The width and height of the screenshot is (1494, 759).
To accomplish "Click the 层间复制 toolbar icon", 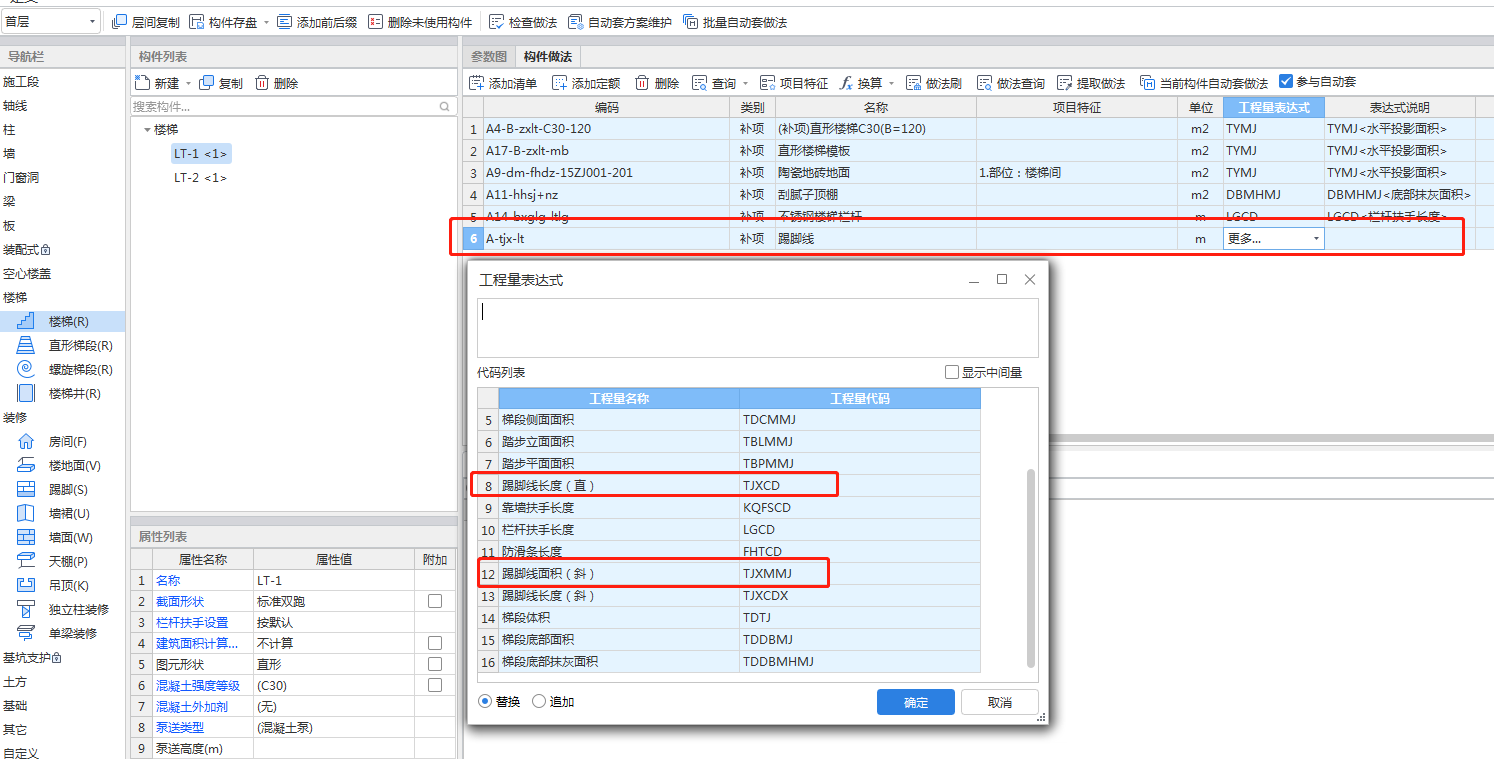I will coord(120,22).
